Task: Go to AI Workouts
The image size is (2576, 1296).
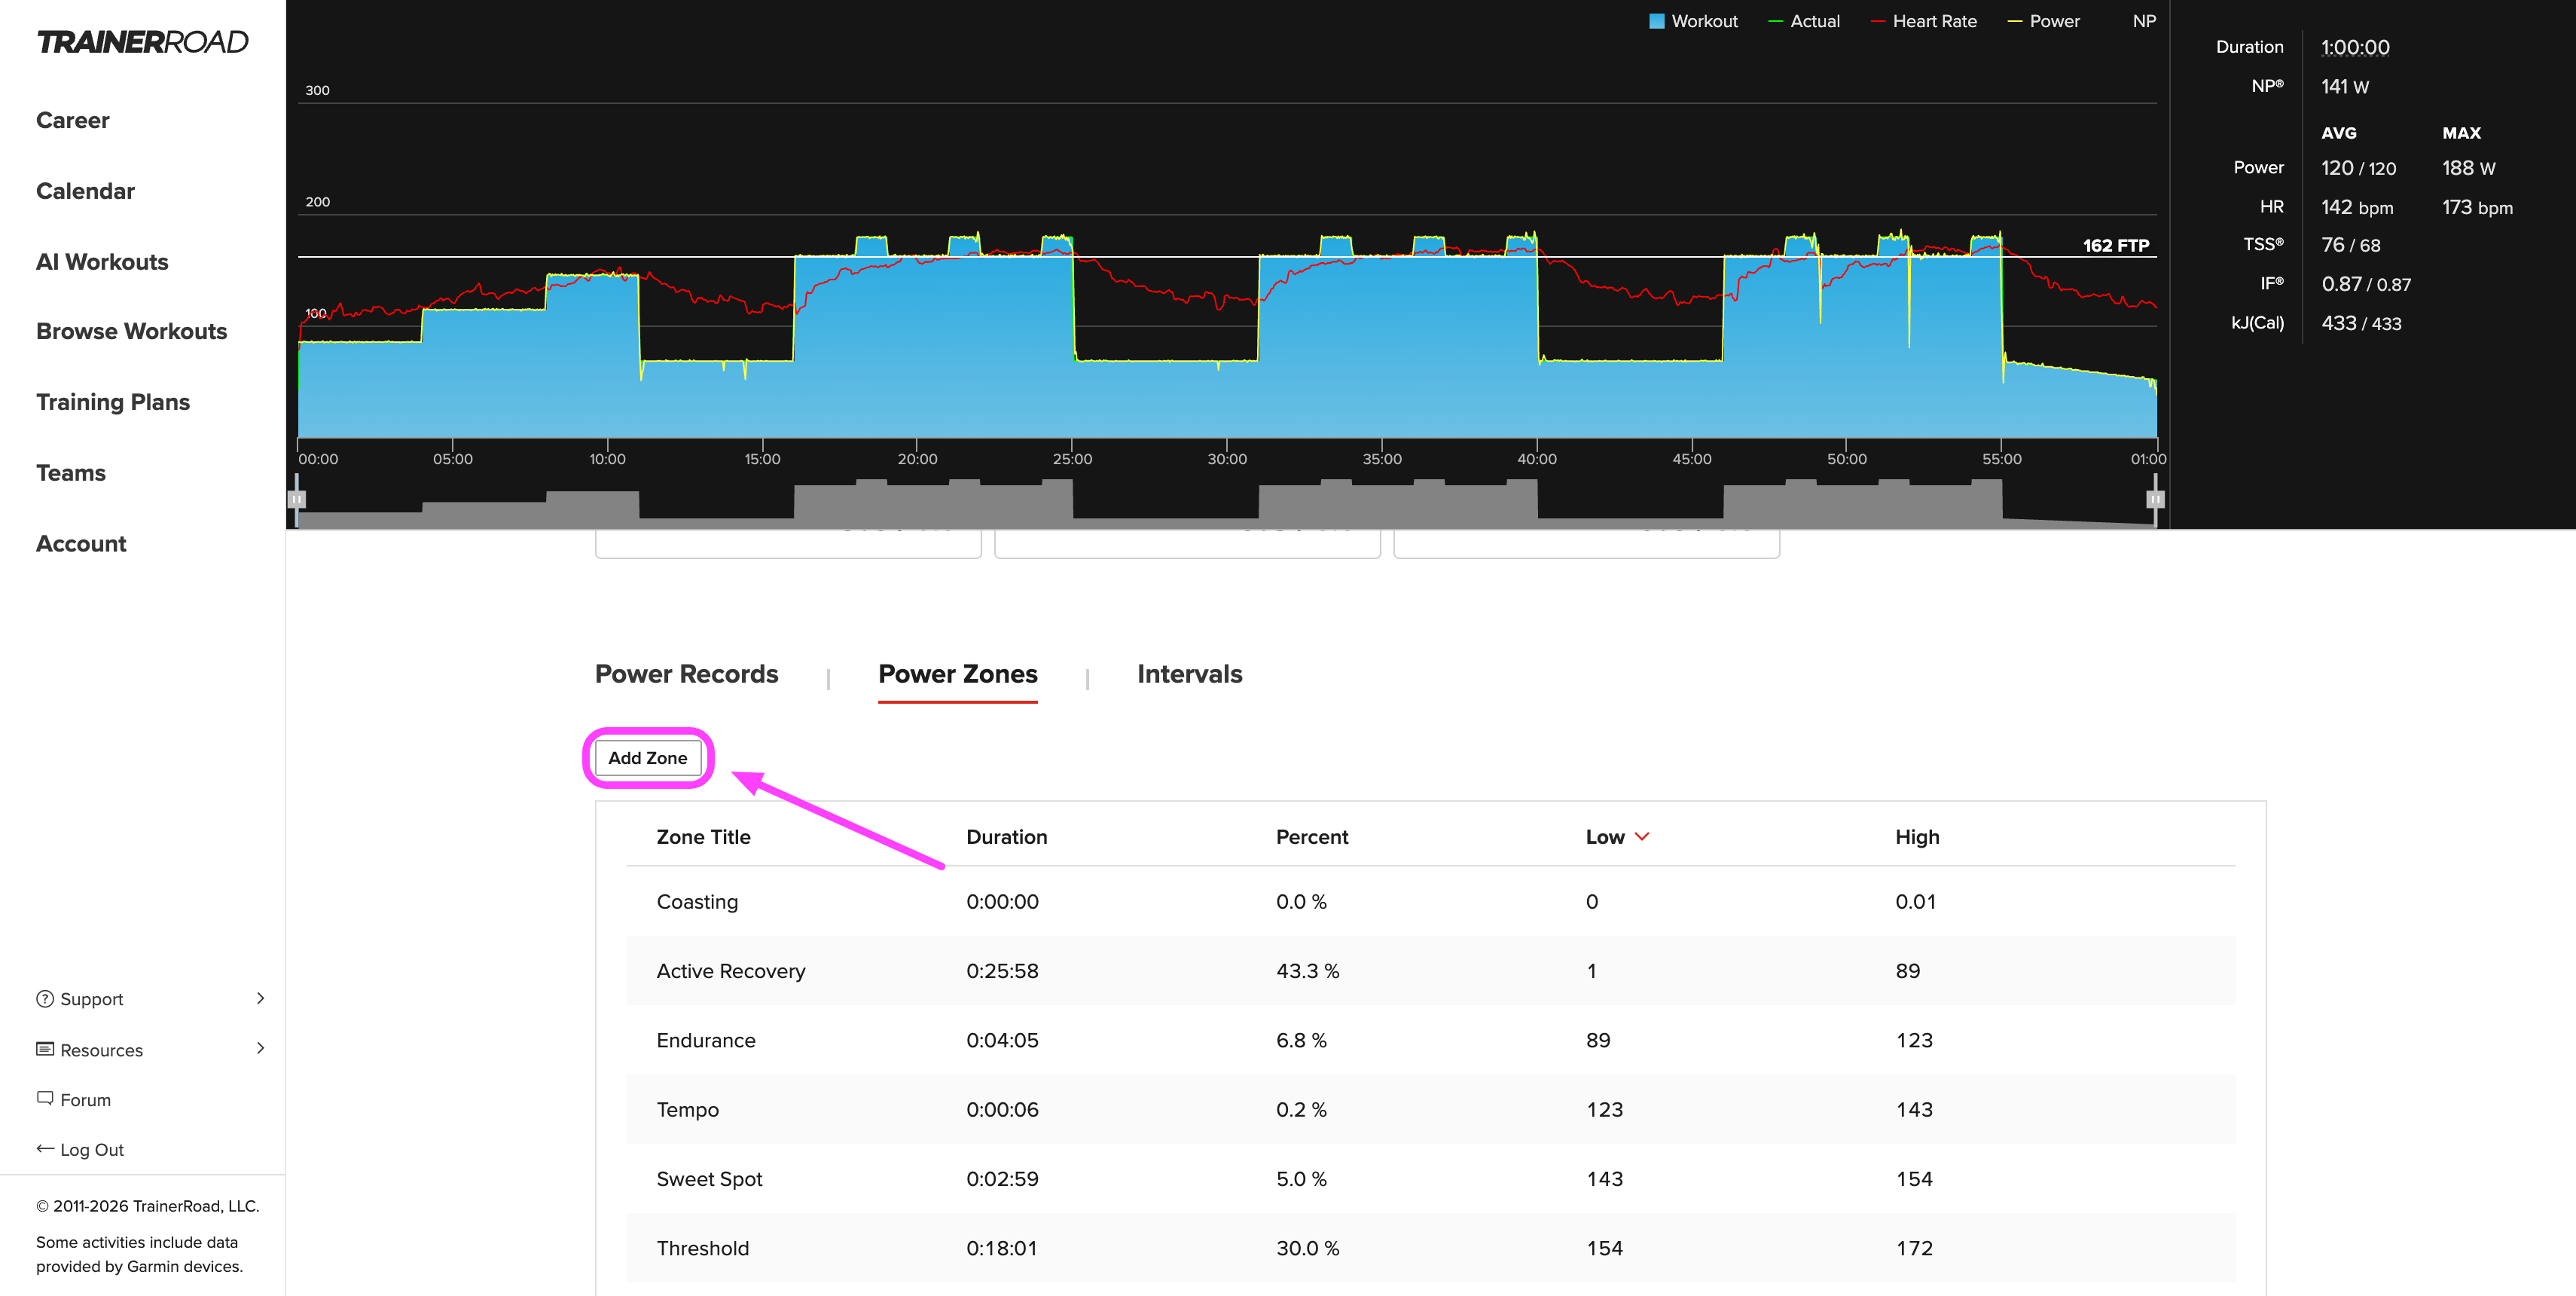Action: click(x=102, y=262)
